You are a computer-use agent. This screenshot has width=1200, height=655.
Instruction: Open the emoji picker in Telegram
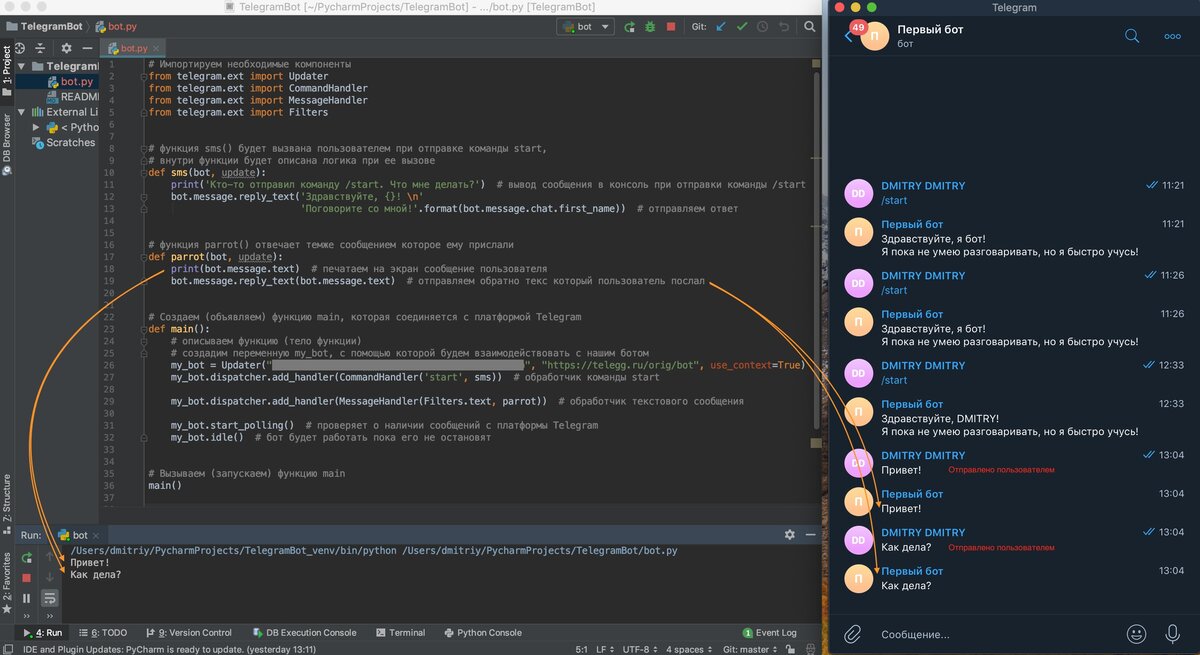coord(1136,633)
